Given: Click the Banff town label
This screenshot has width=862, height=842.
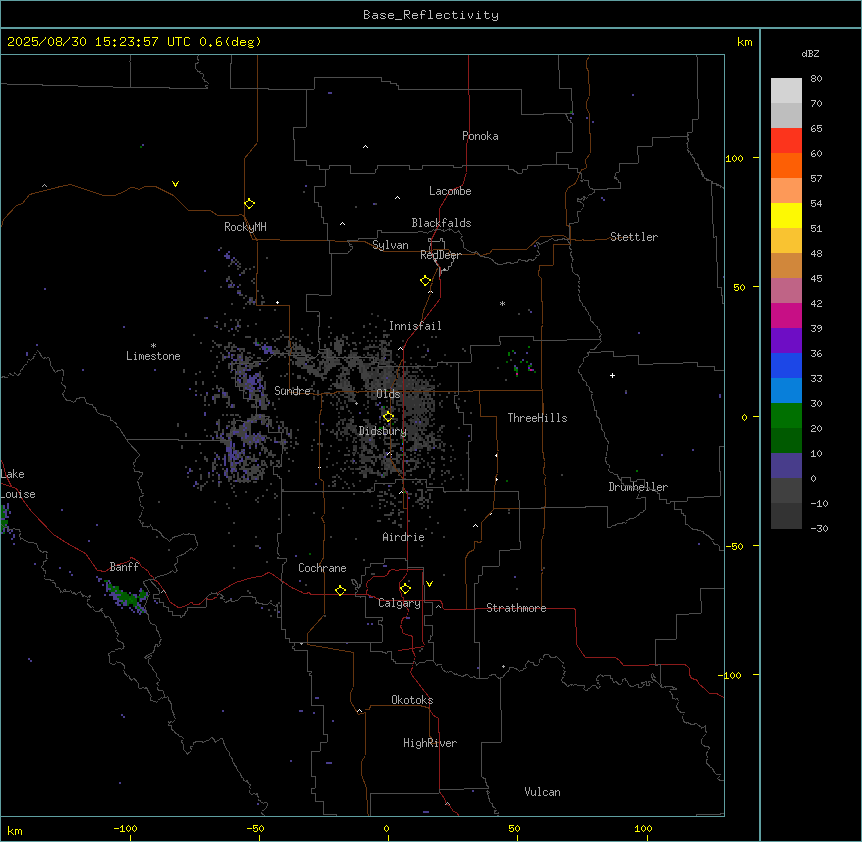Looking at the screenshot, I should [x=124, y=567].
